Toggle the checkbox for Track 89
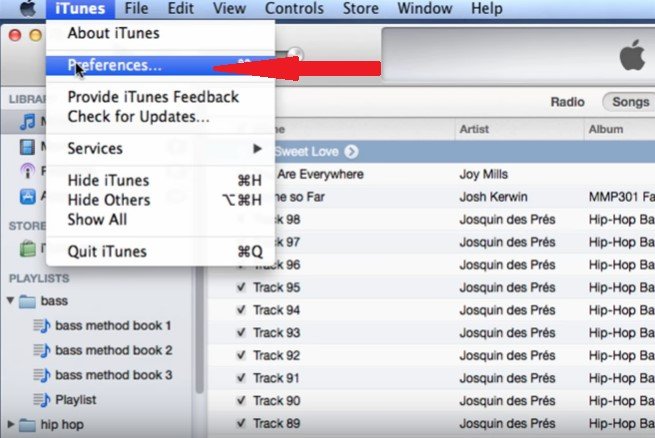 coord(241,423)
